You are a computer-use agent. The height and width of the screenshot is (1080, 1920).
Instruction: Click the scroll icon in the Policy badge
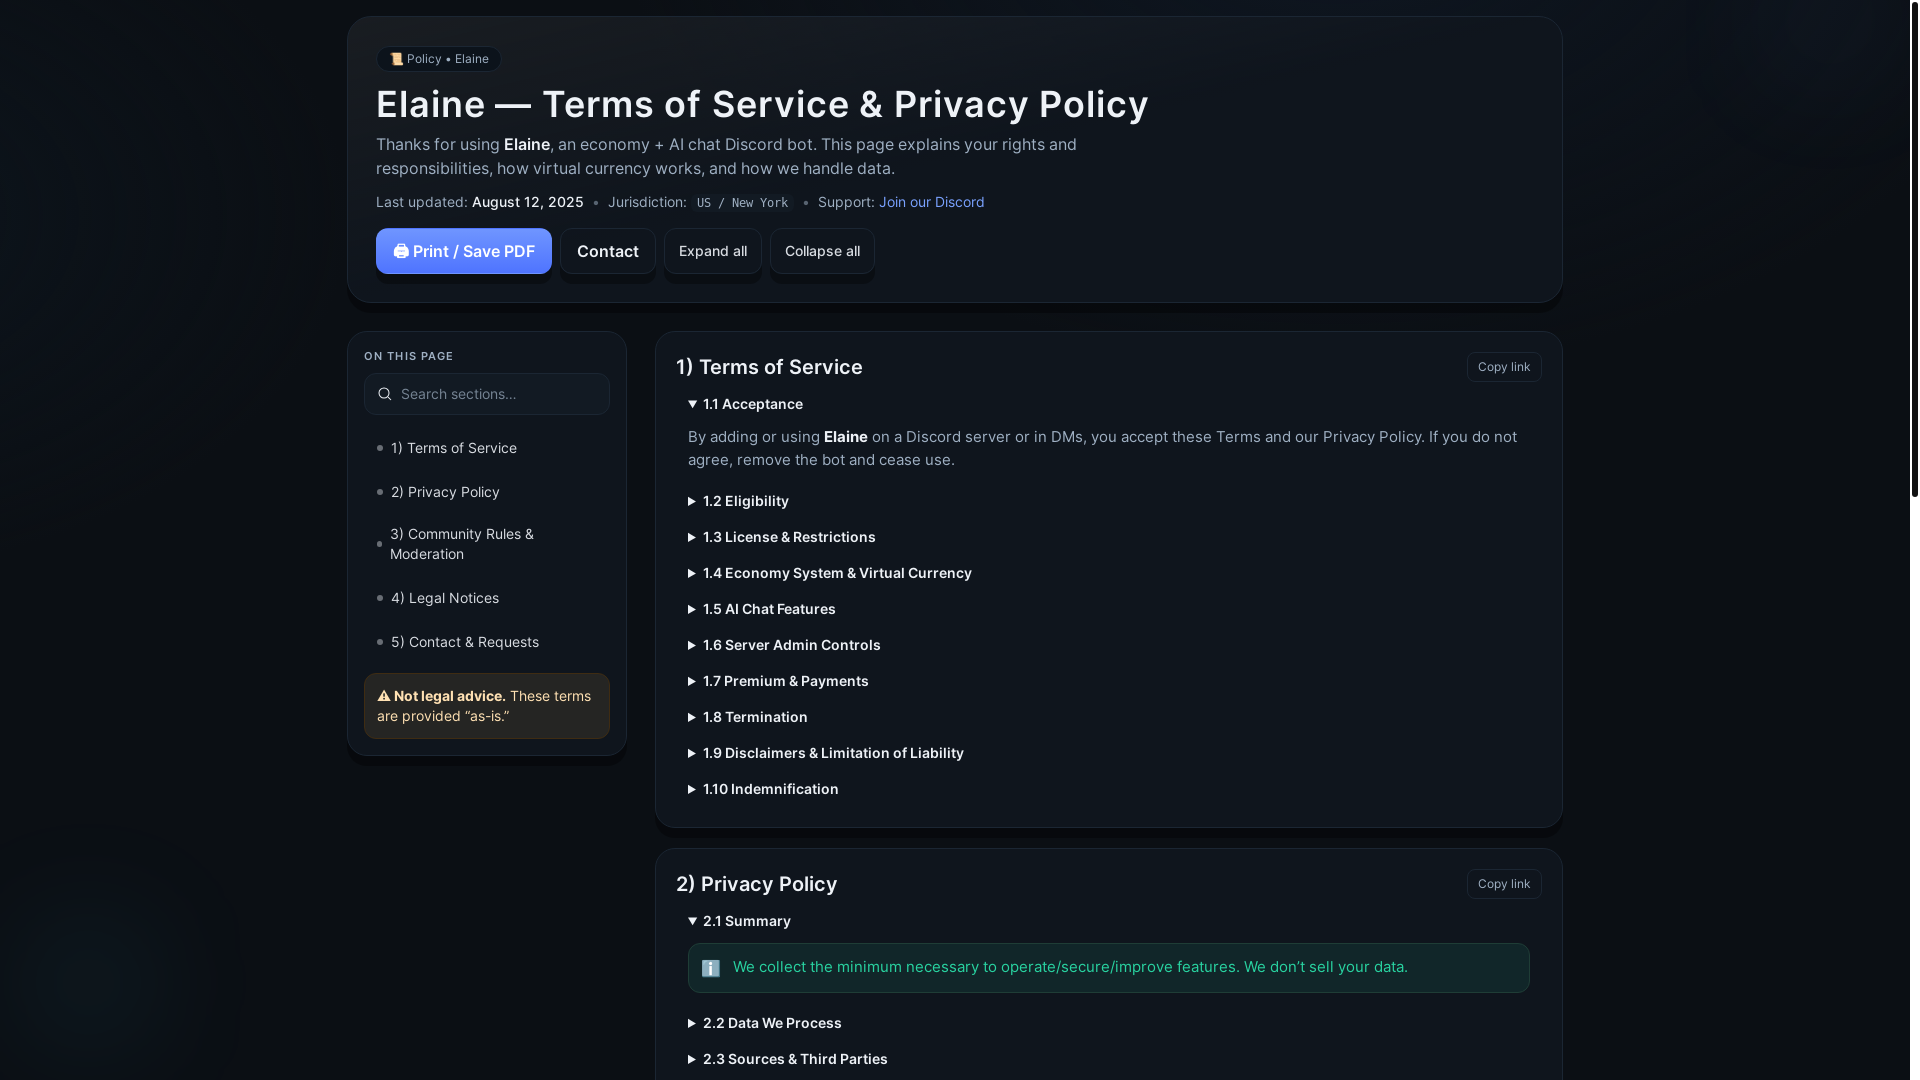tap(396, 59)
